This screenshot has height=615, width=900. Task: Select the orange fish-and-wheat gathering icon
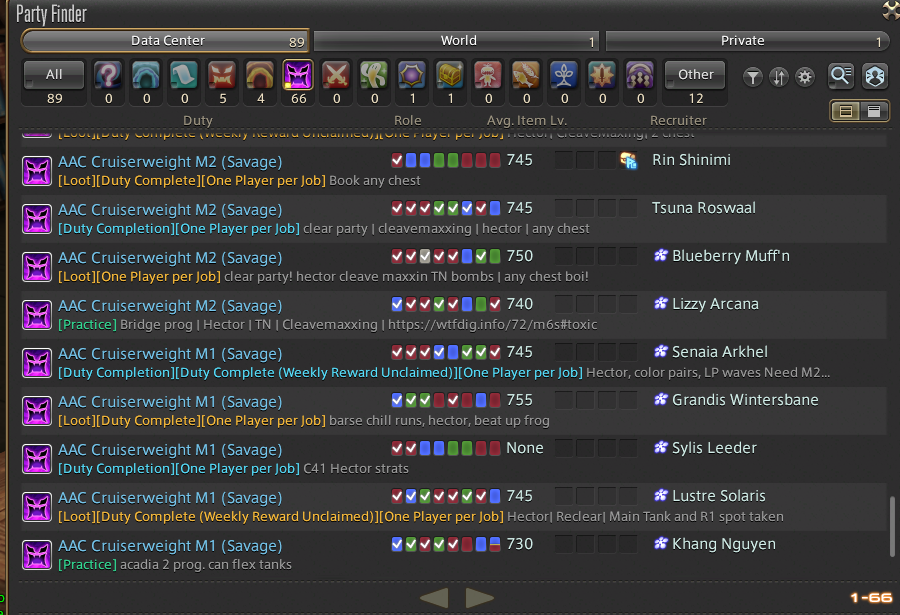(x=526, y=75)
